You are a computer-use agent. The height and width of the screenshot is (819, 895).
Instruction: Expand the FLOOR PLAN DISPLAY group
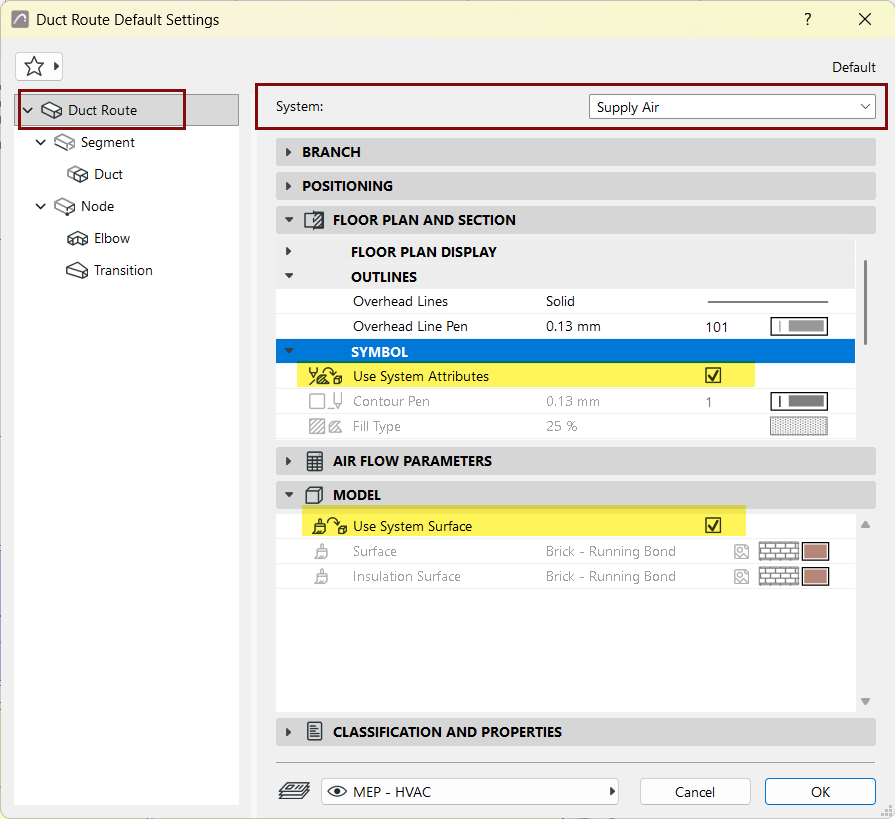click(x=288, y=252)
